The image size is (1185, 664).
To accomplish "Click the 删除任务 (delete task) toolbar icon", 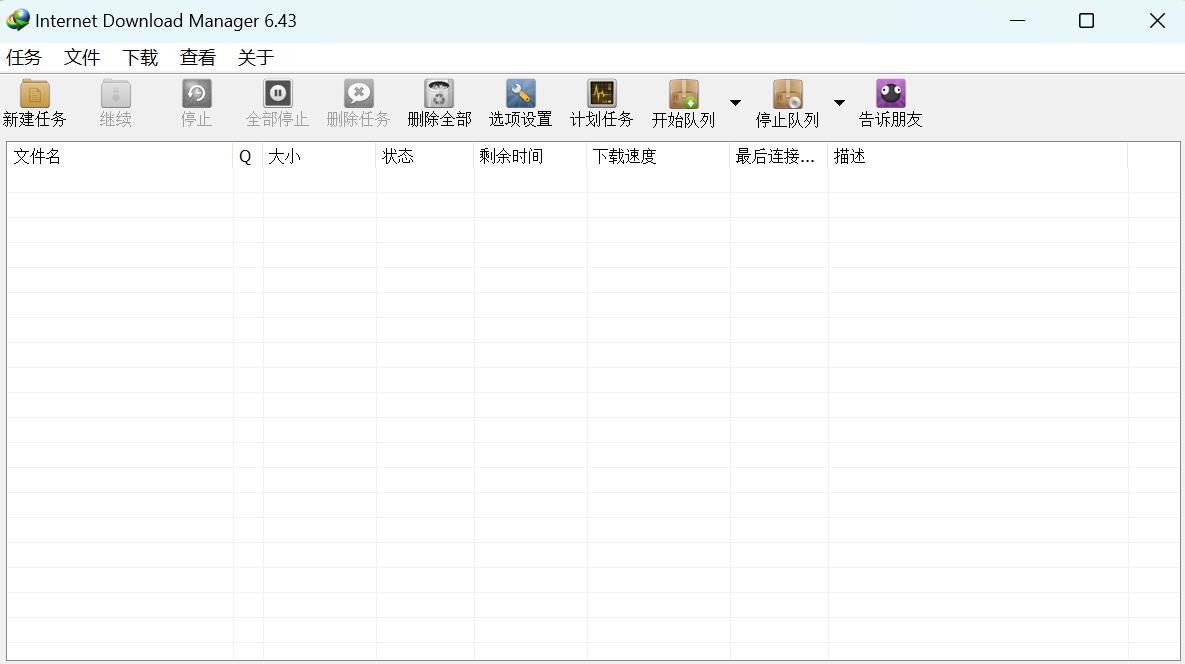I will coord(358,94).
